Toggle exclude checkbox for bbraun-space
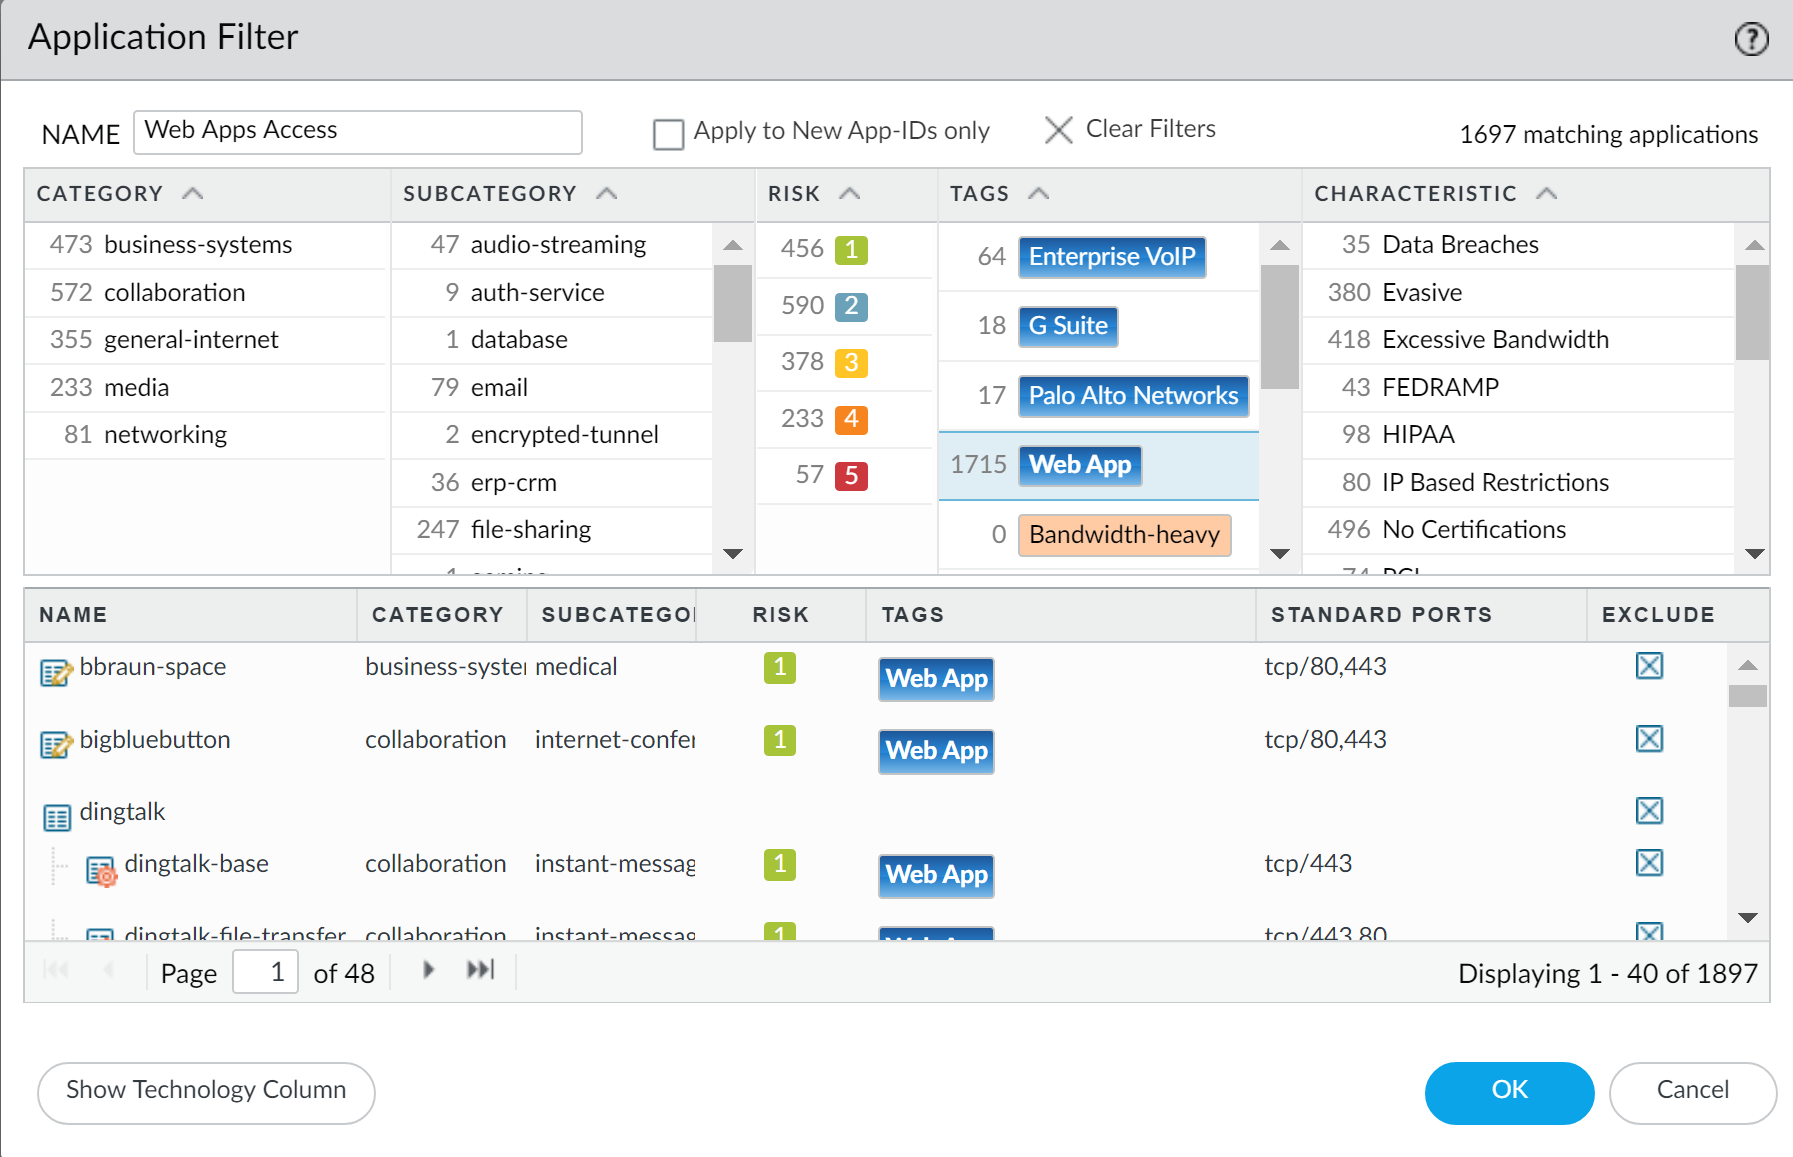The height and width of the screenshot is (1157, 1793). [1649, 666]
